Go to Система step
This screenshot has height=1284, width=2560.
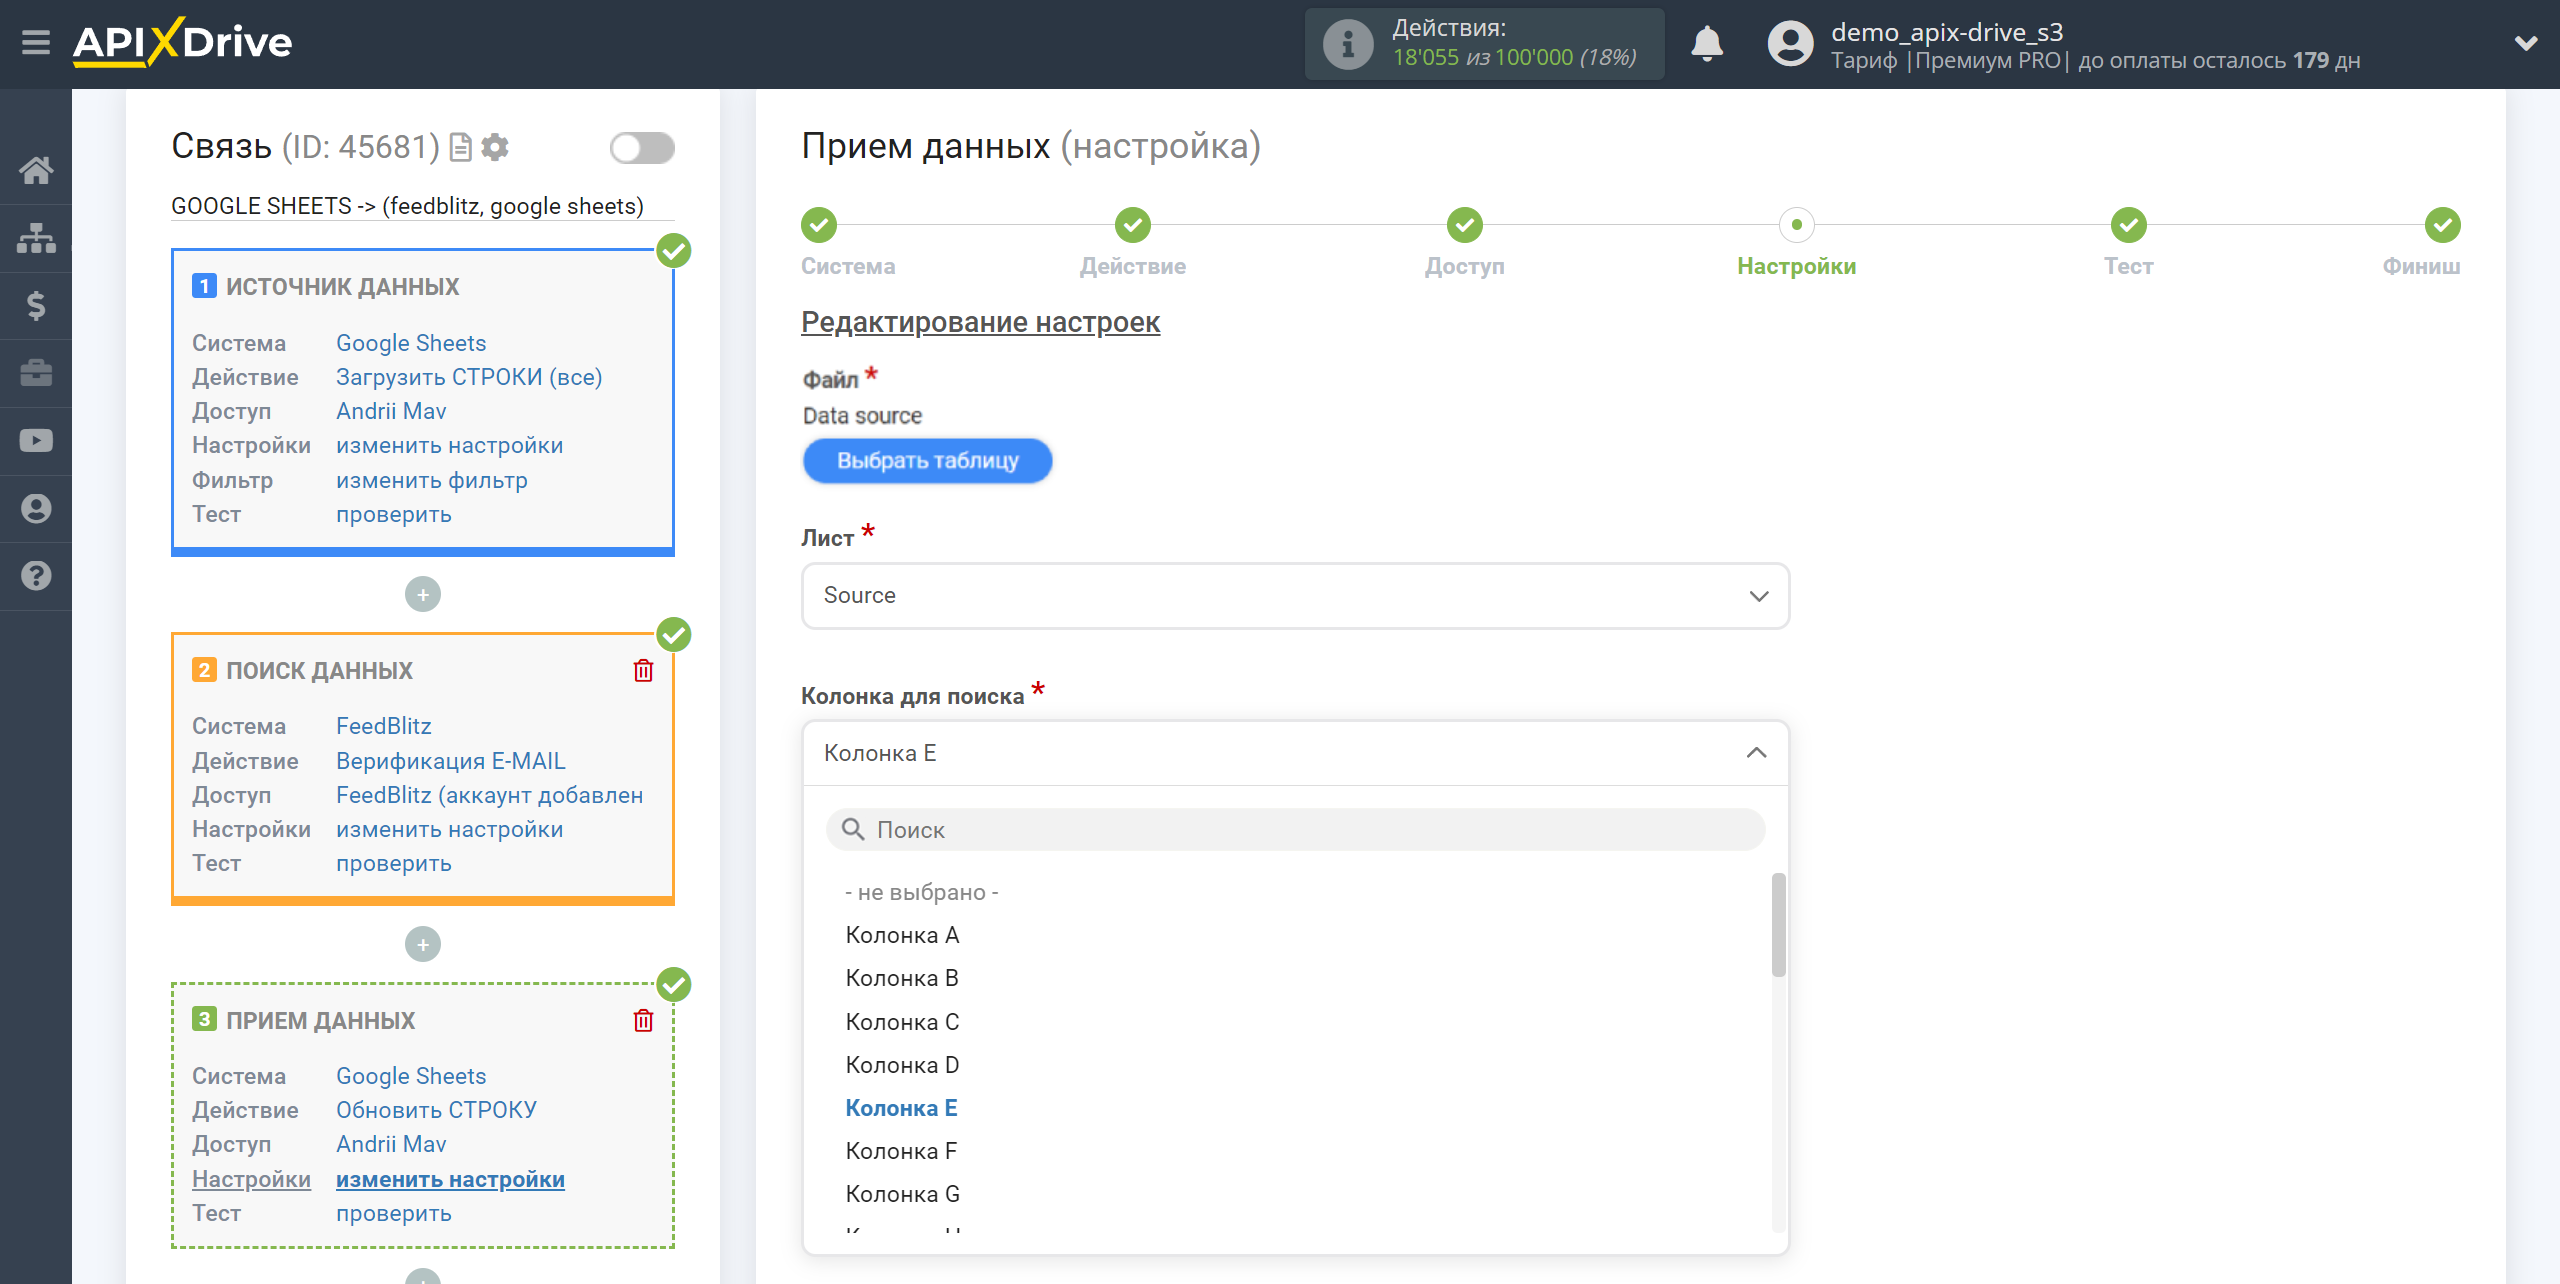click(819, 225)
